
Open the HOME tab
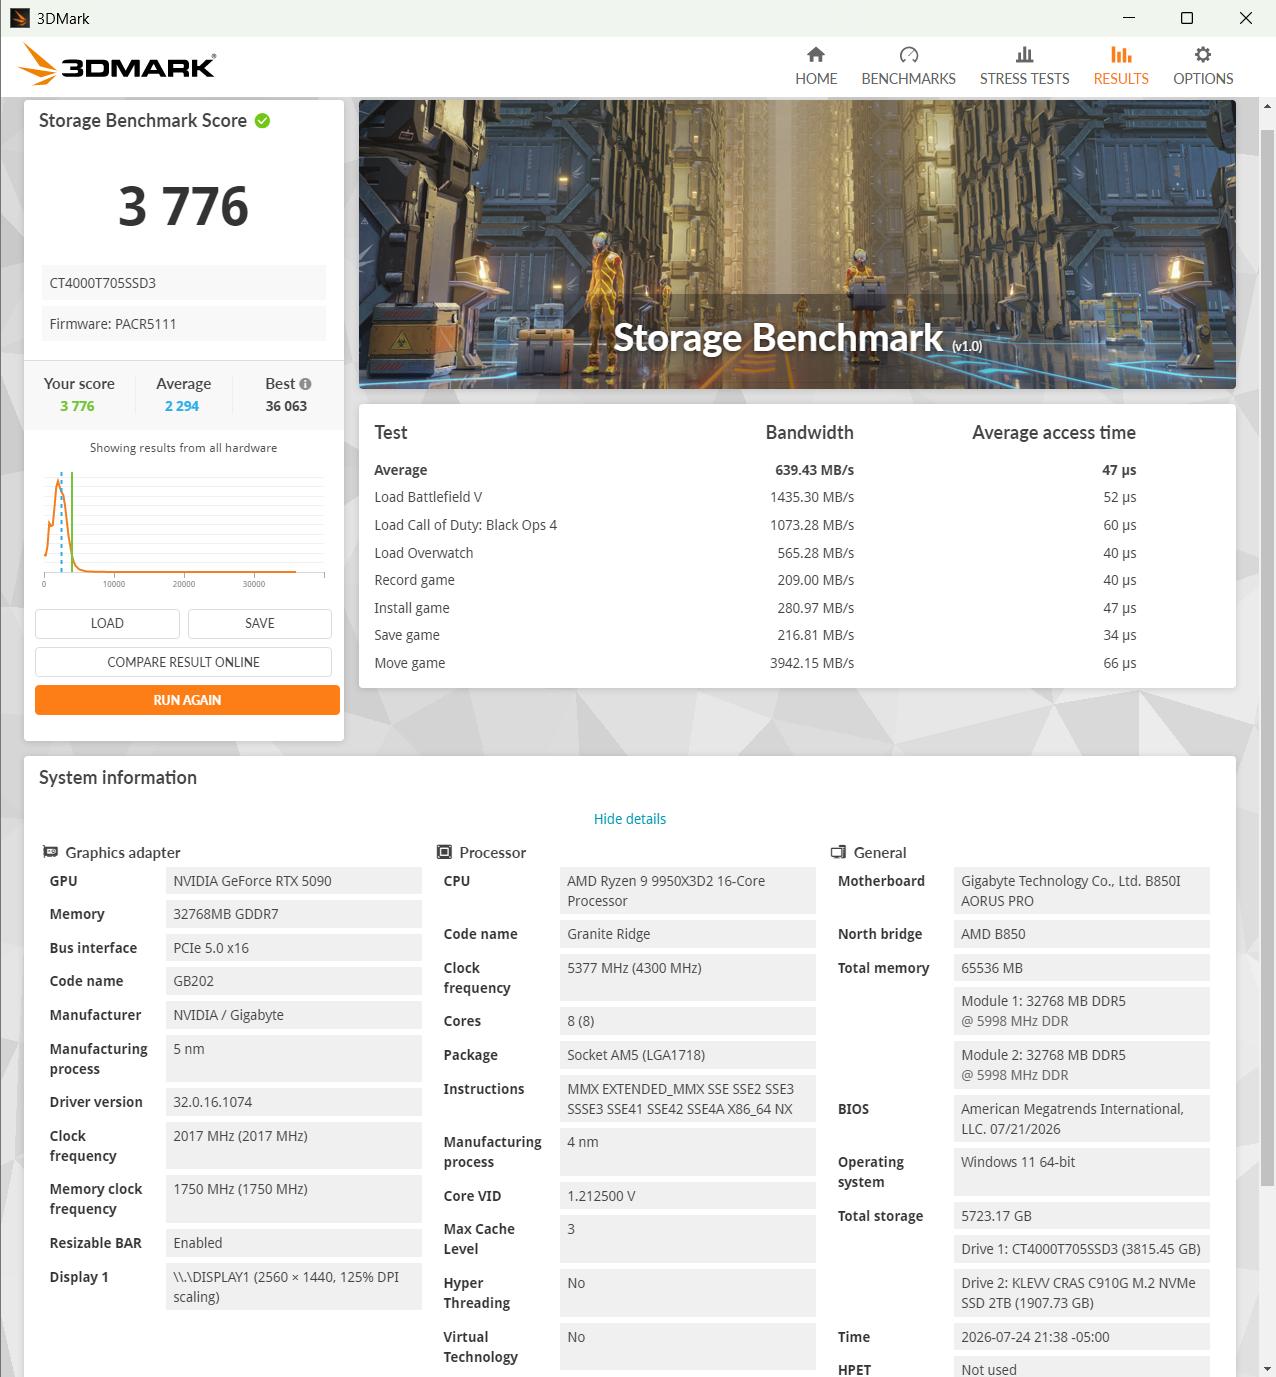click(816, 66)
